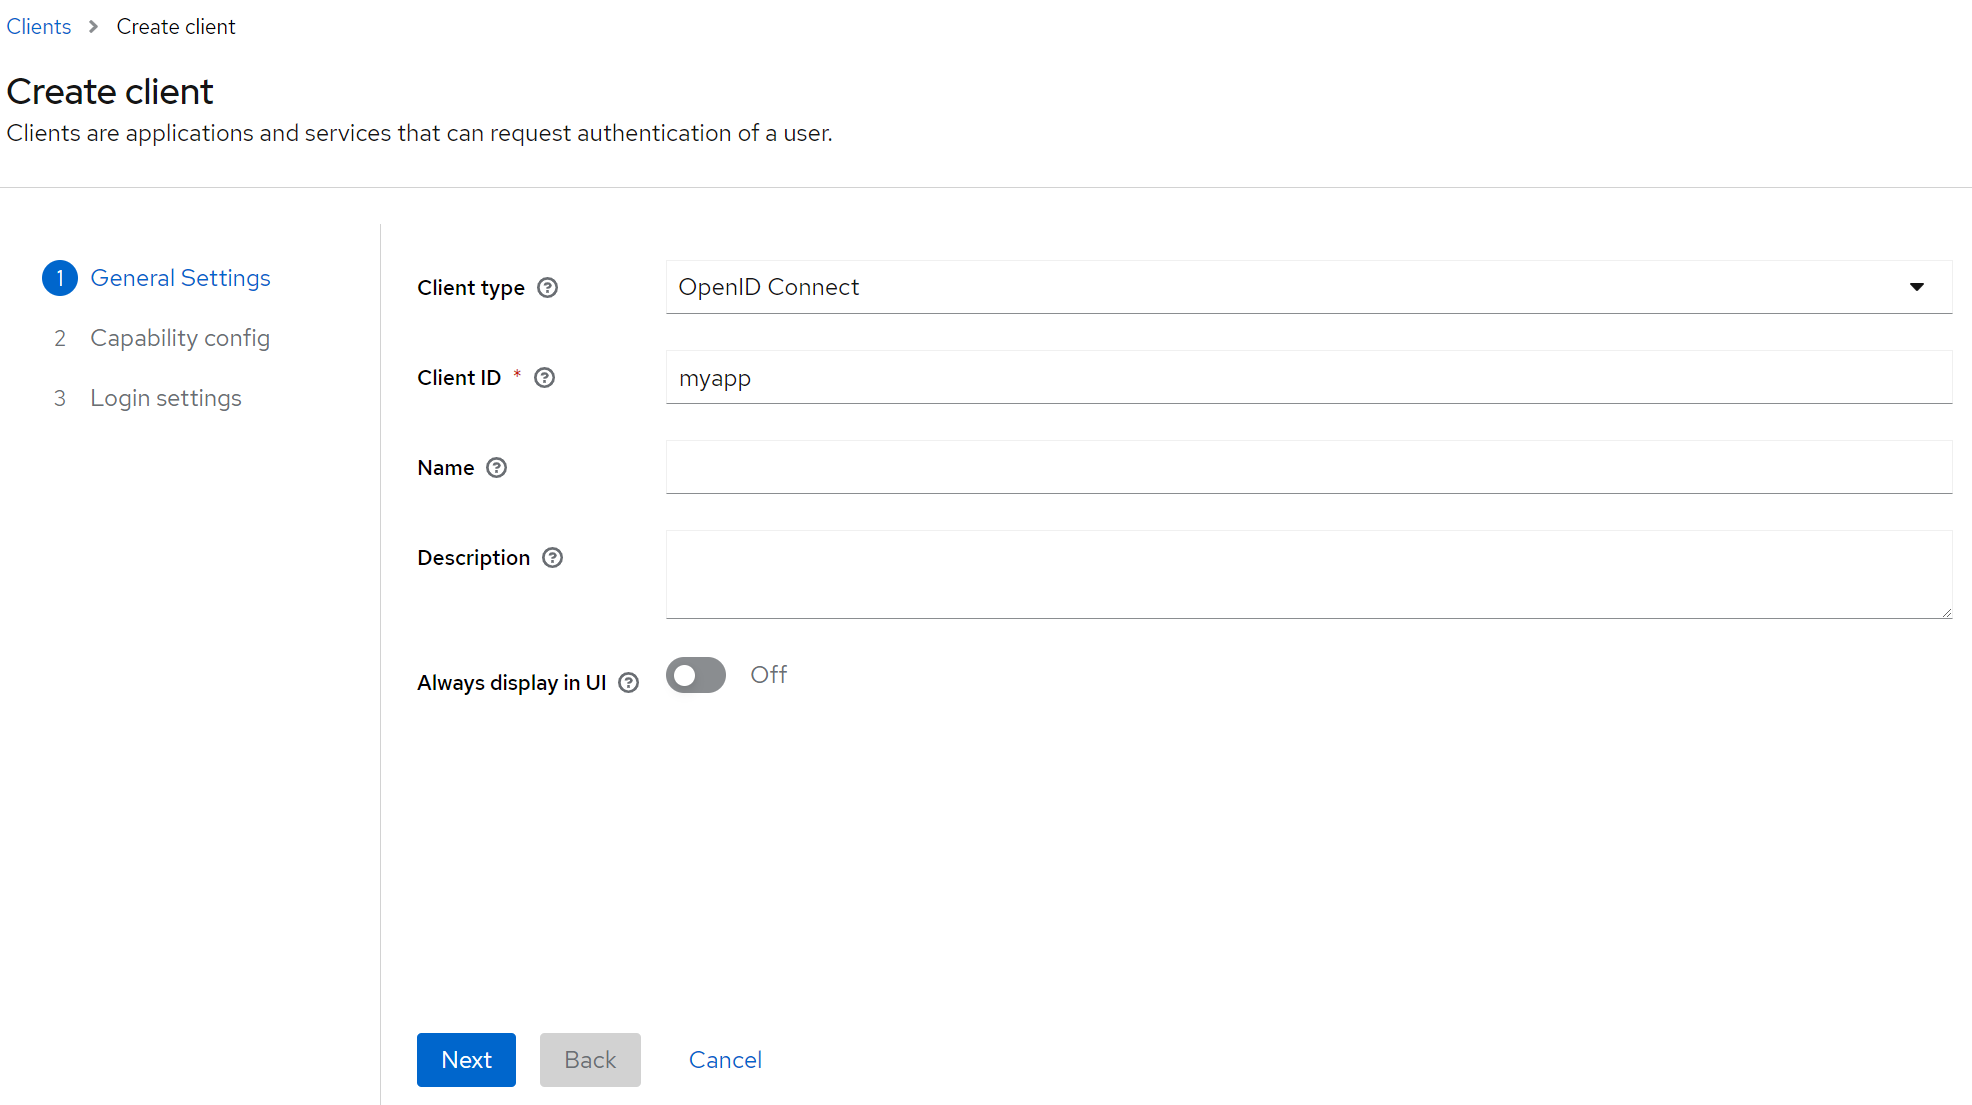The height and width of the screenshot is (1105, 1972).
Task: Show help for Description field
Action: point(552,558)
